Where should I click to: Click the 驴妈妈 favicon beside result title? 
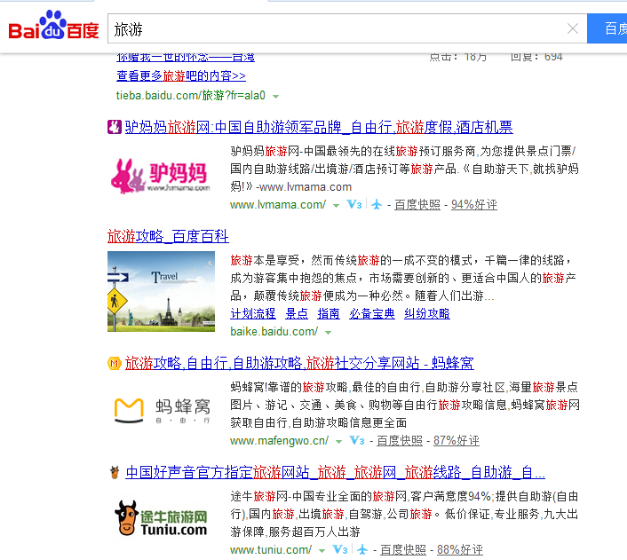click(114, 127)
